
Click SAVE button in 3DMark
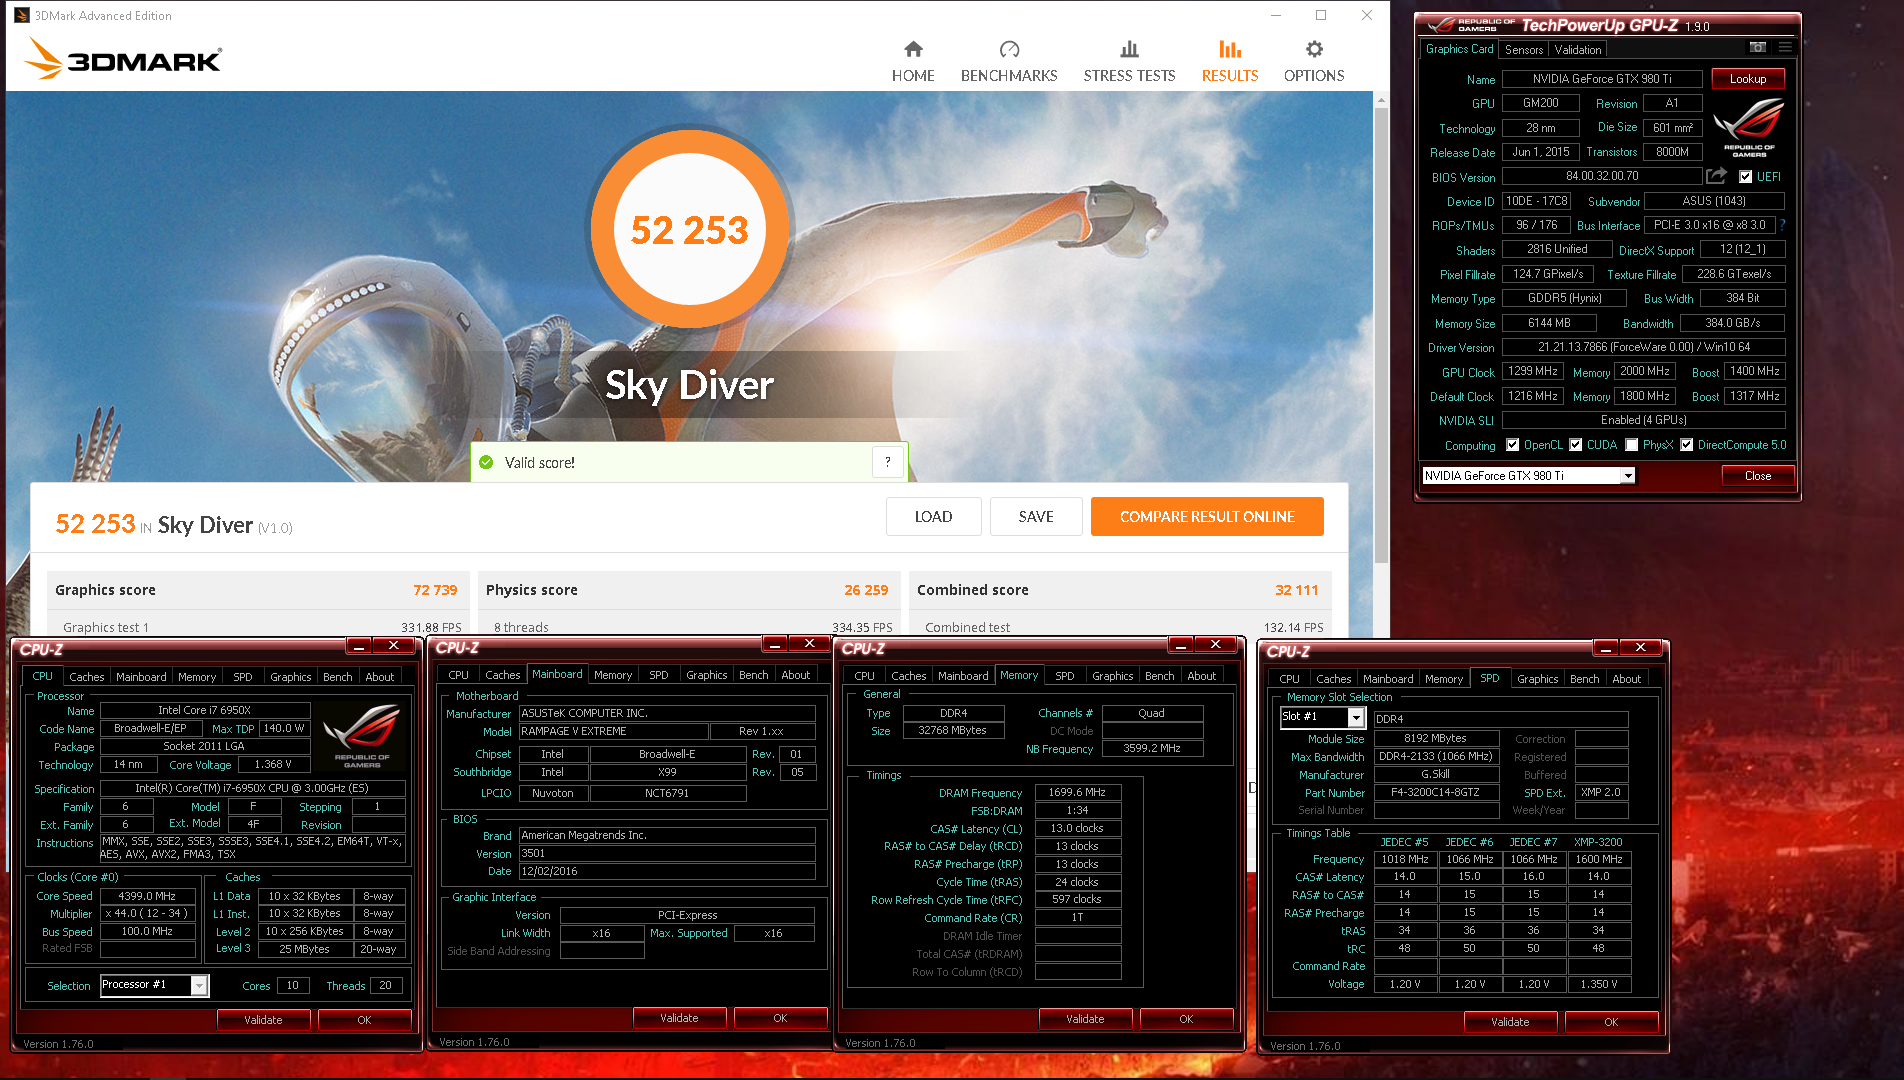(1036, 517)
